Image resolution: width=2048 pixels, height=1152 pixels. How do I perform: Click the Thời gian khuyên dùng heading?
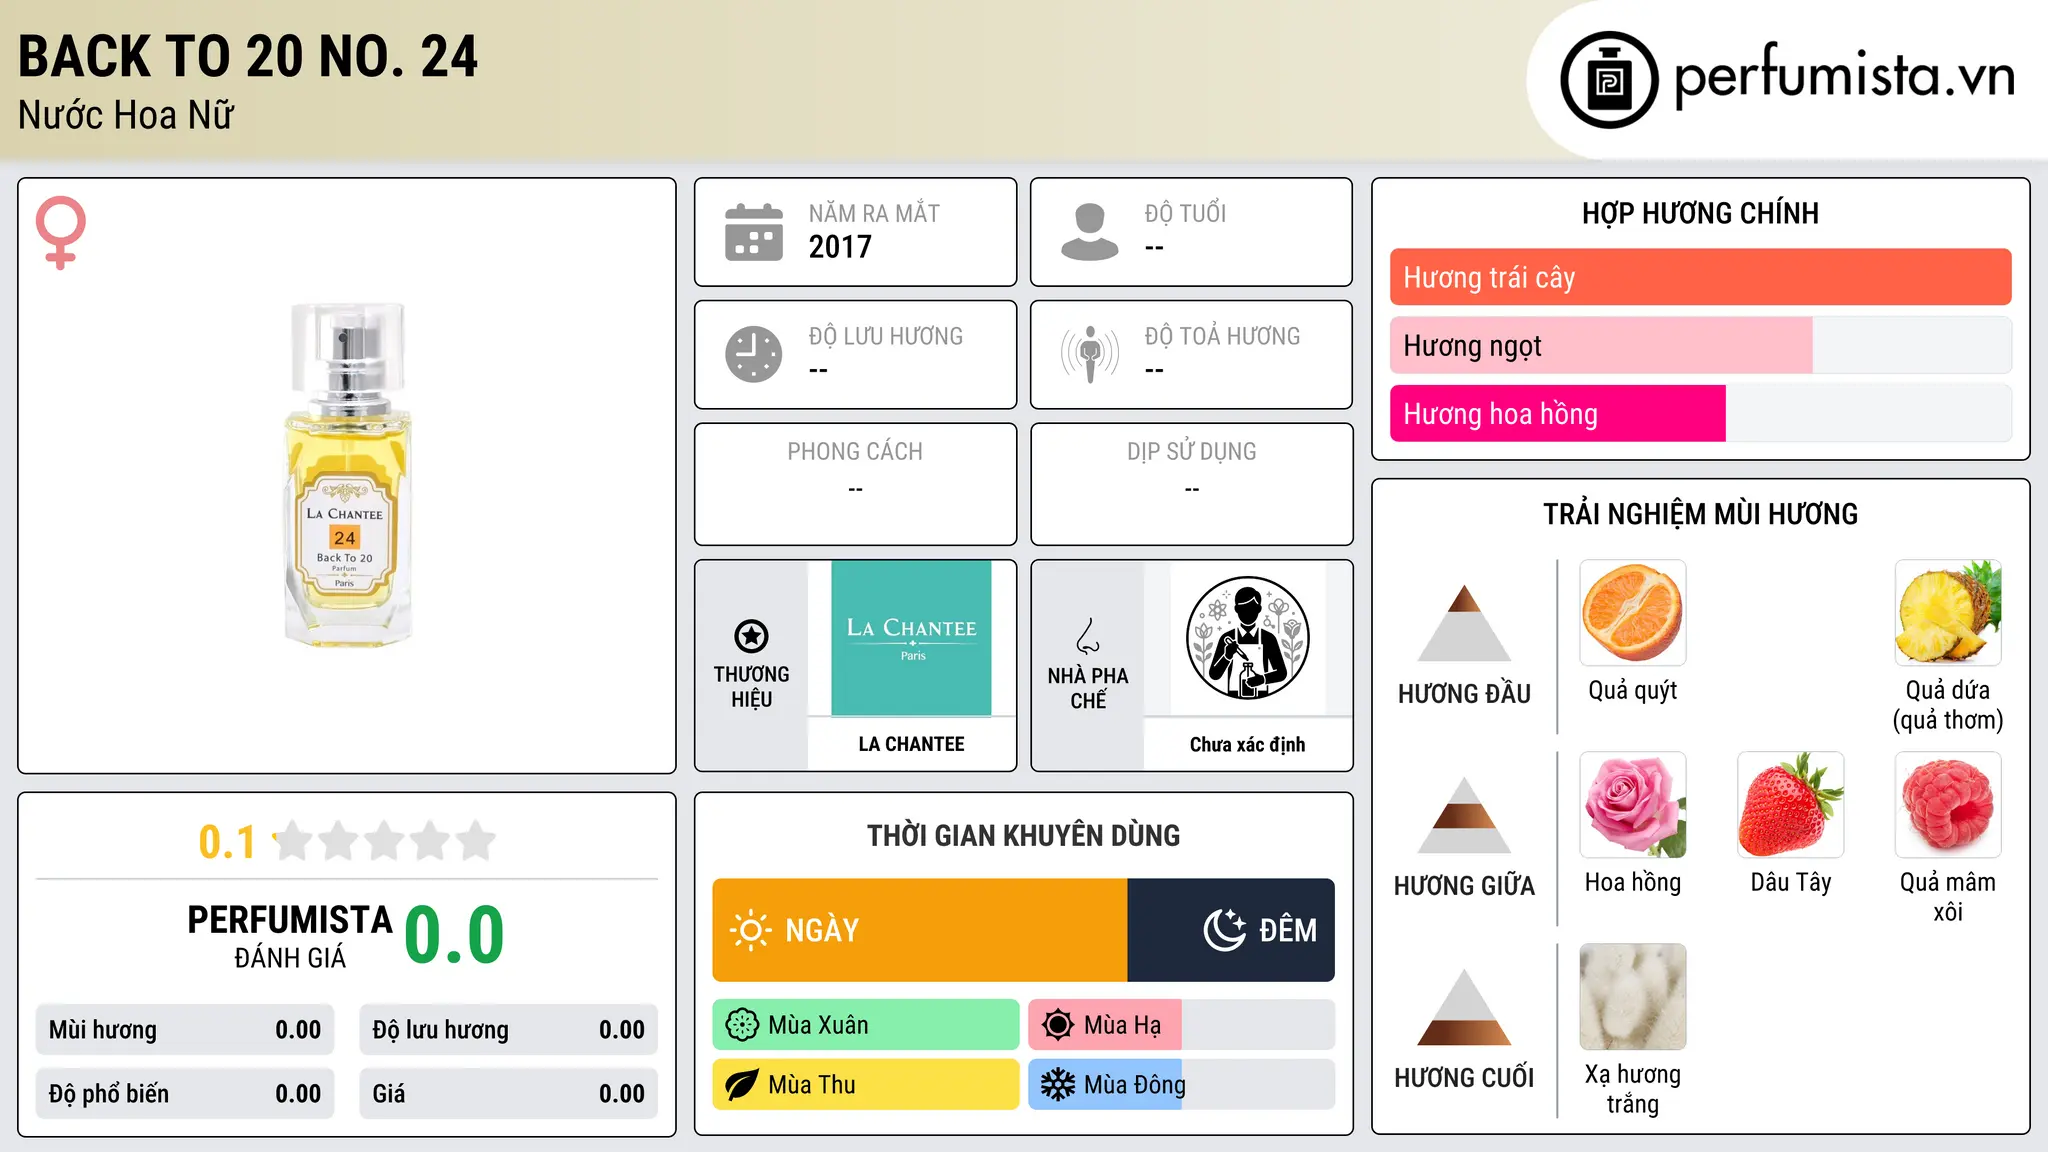click(1023, 835)
